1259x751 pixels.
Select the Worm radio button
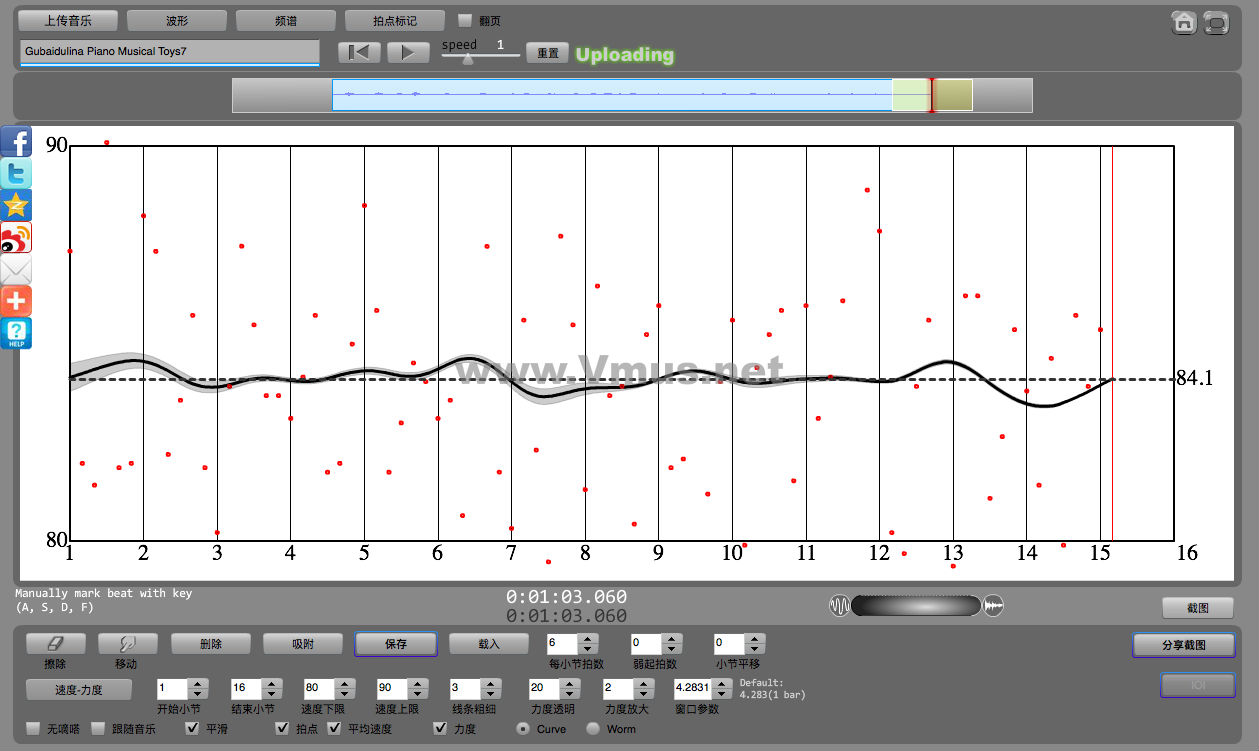[x=593, y=728]
